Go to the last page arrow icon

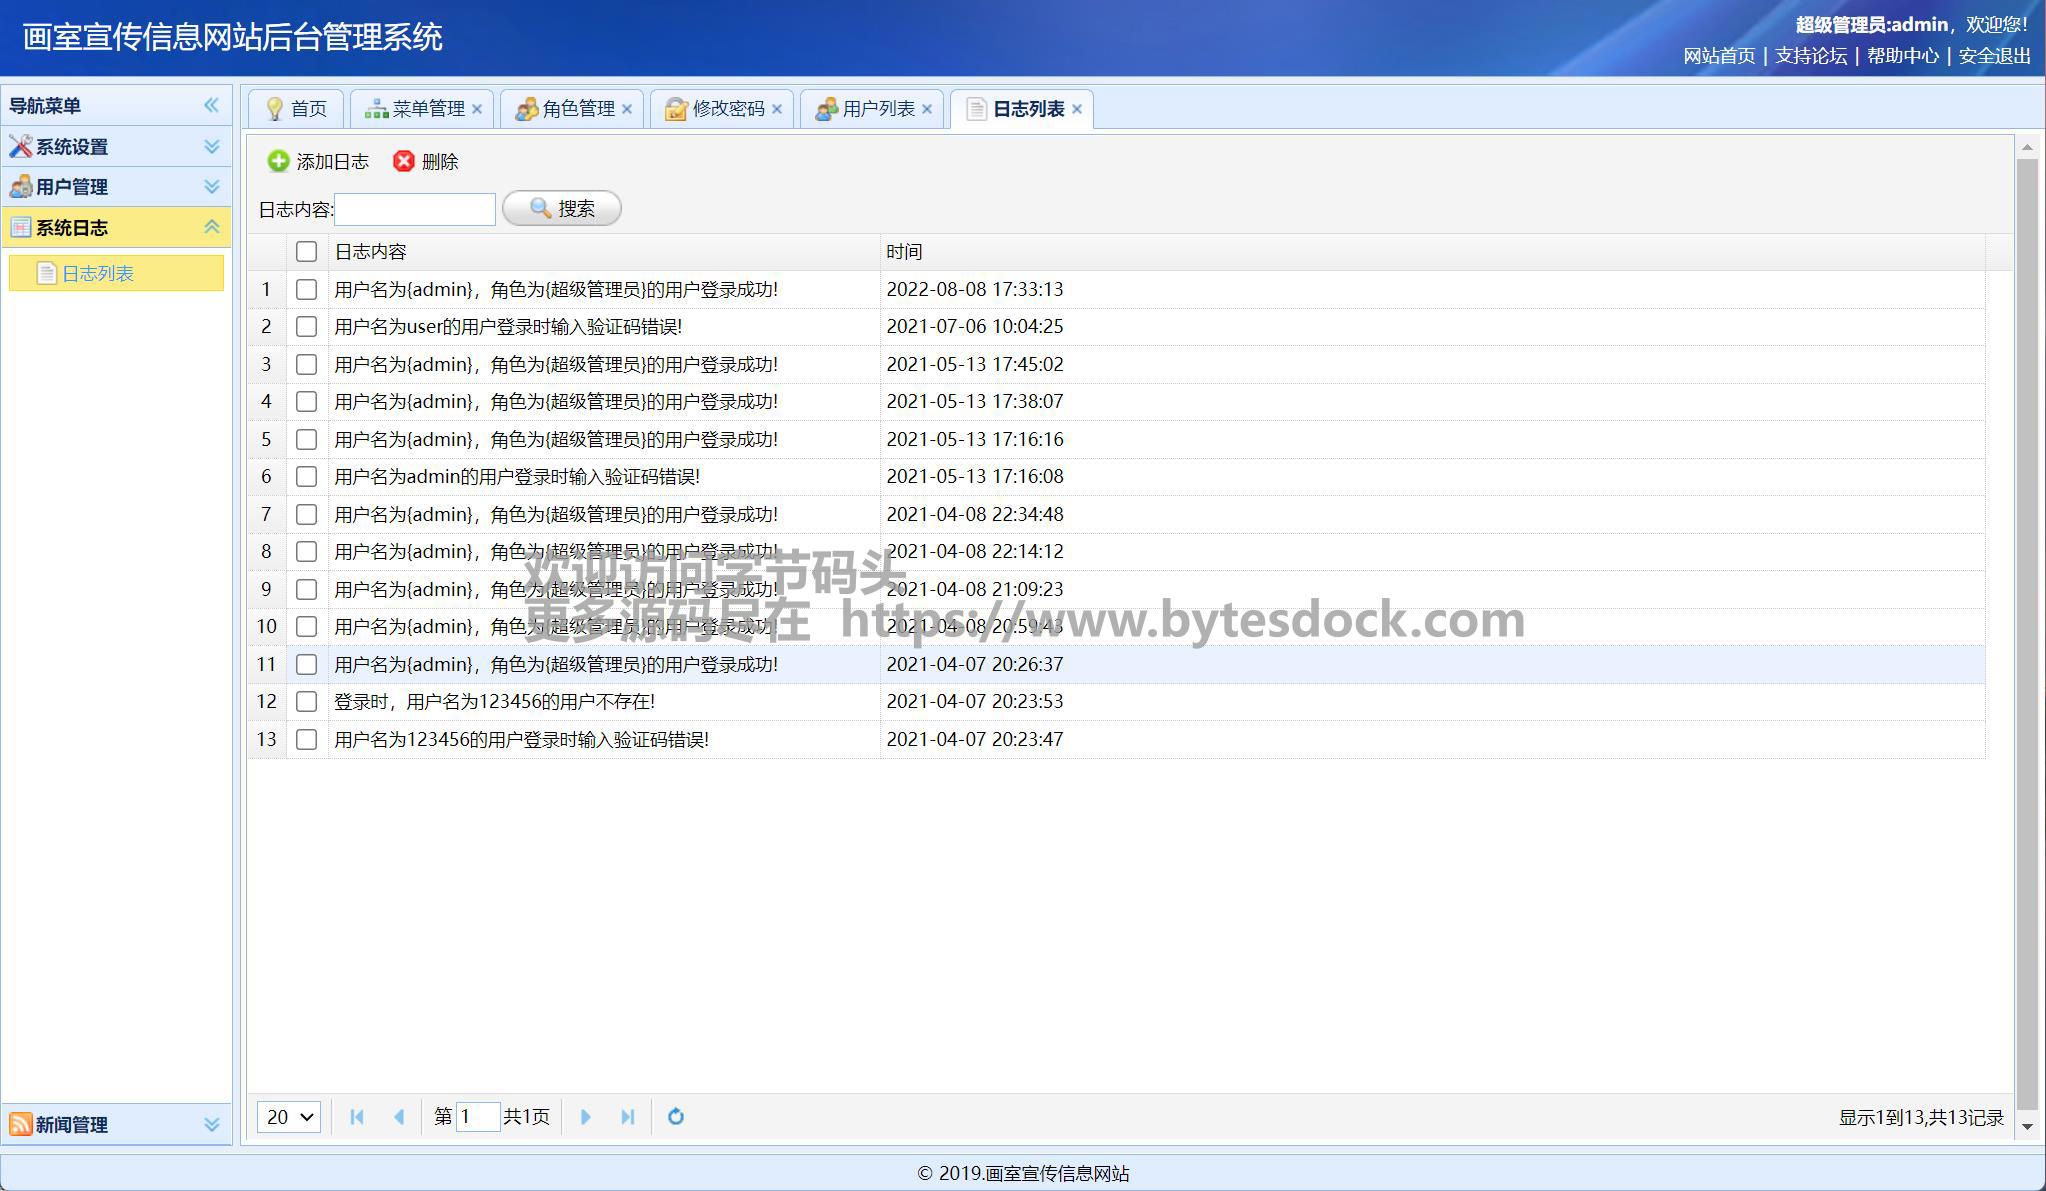[627, 1117]
